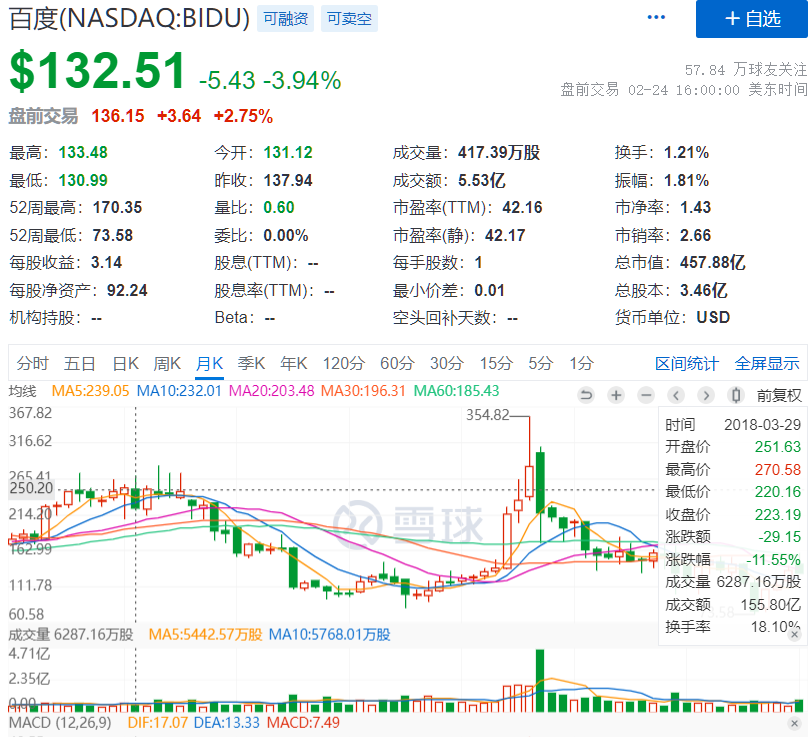This screenshot has width=810, height=737.
Task: Zoom in the K-line chart with plus icon
Action: click(616, 395)
